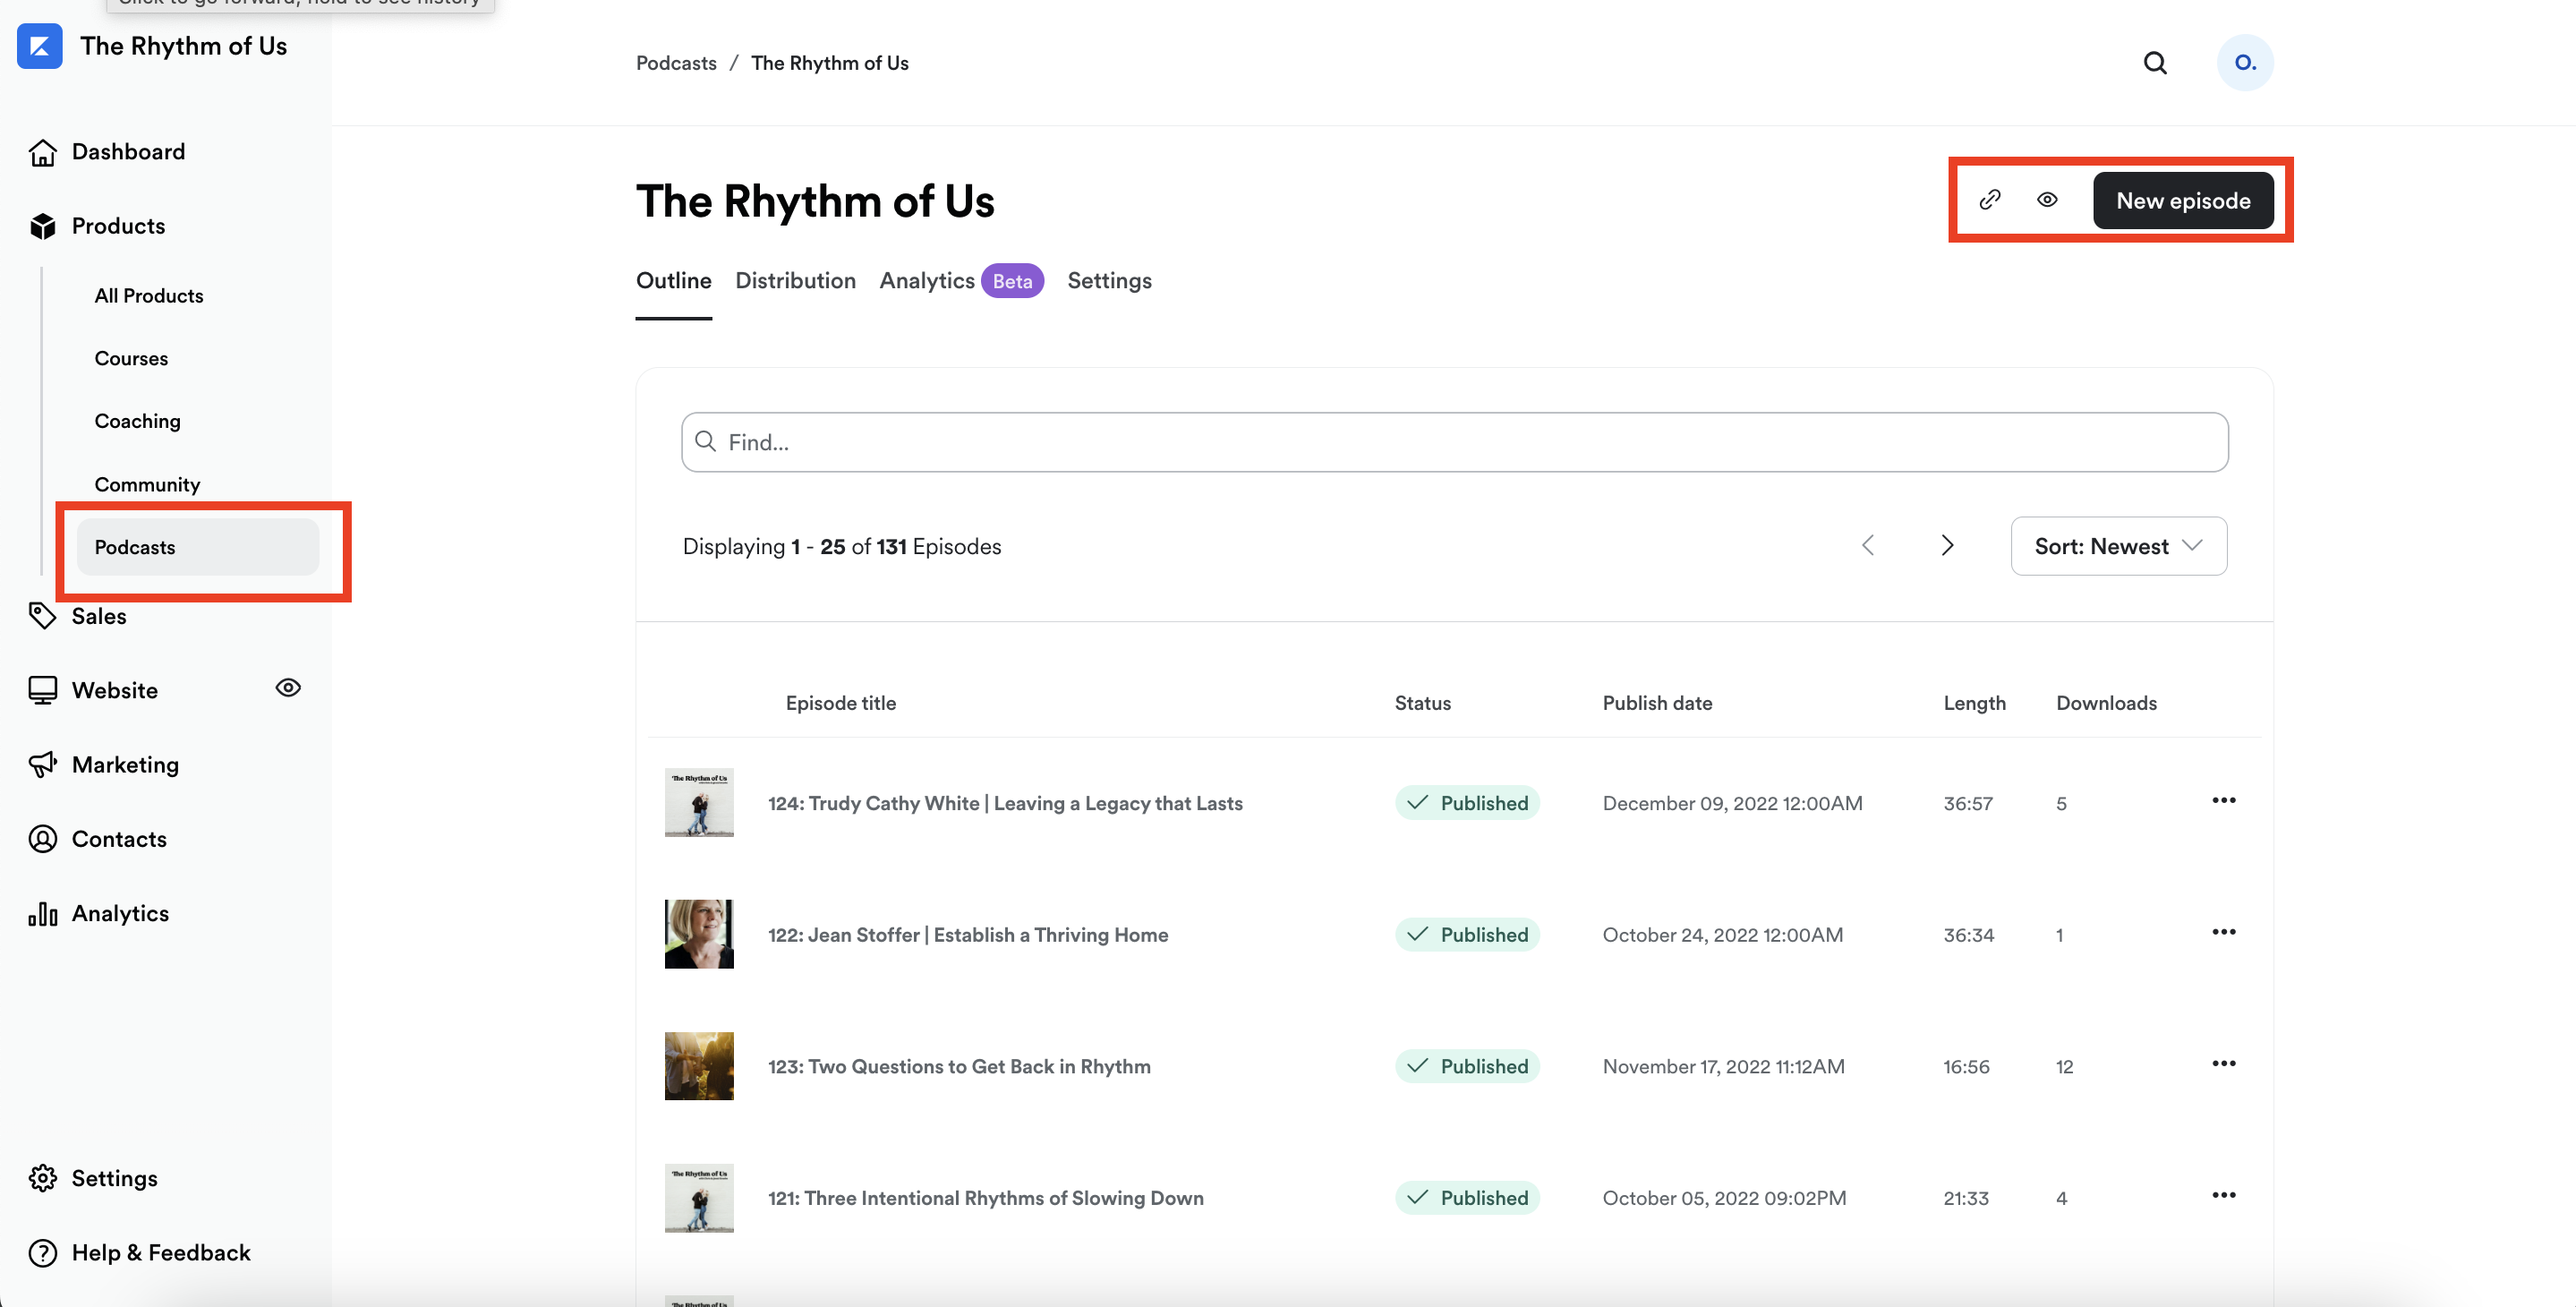Click the Contacts person icon
Screen dimensions: 2576x1307
point(42,839)
